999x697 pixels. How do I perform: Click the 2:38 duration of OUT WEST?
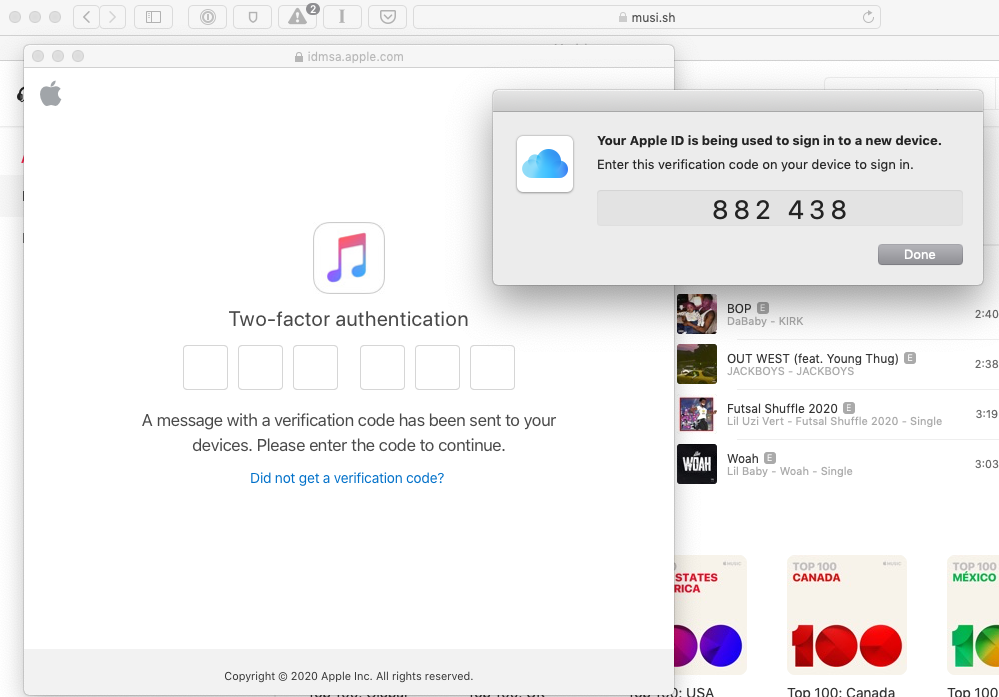[986, 364]
